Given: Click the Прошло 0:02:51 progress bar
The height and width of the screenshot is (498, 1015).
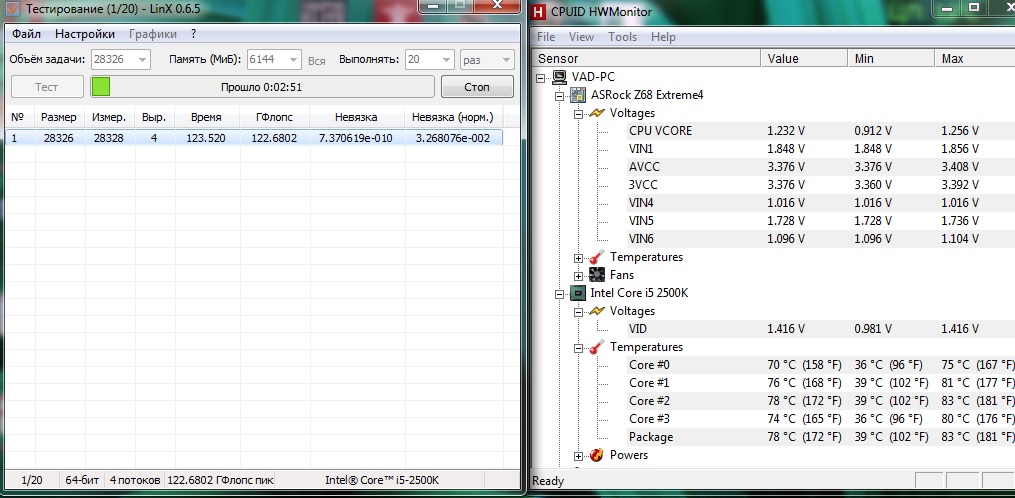Looking at the screenshot, I should 262,87.
